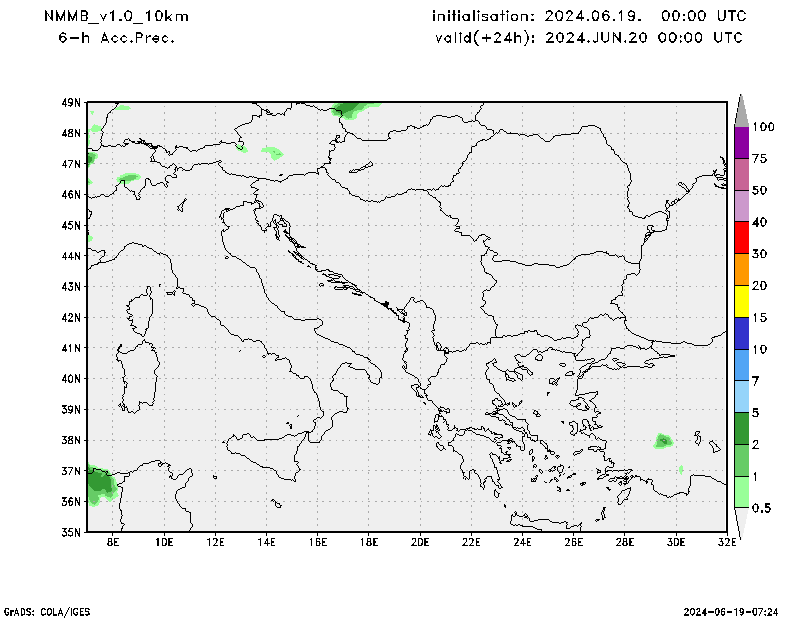Image resolution: width=800 pixels, height=618 pixels.
Task: Click the red 30–40 legend color band
Action: point(741,238)
